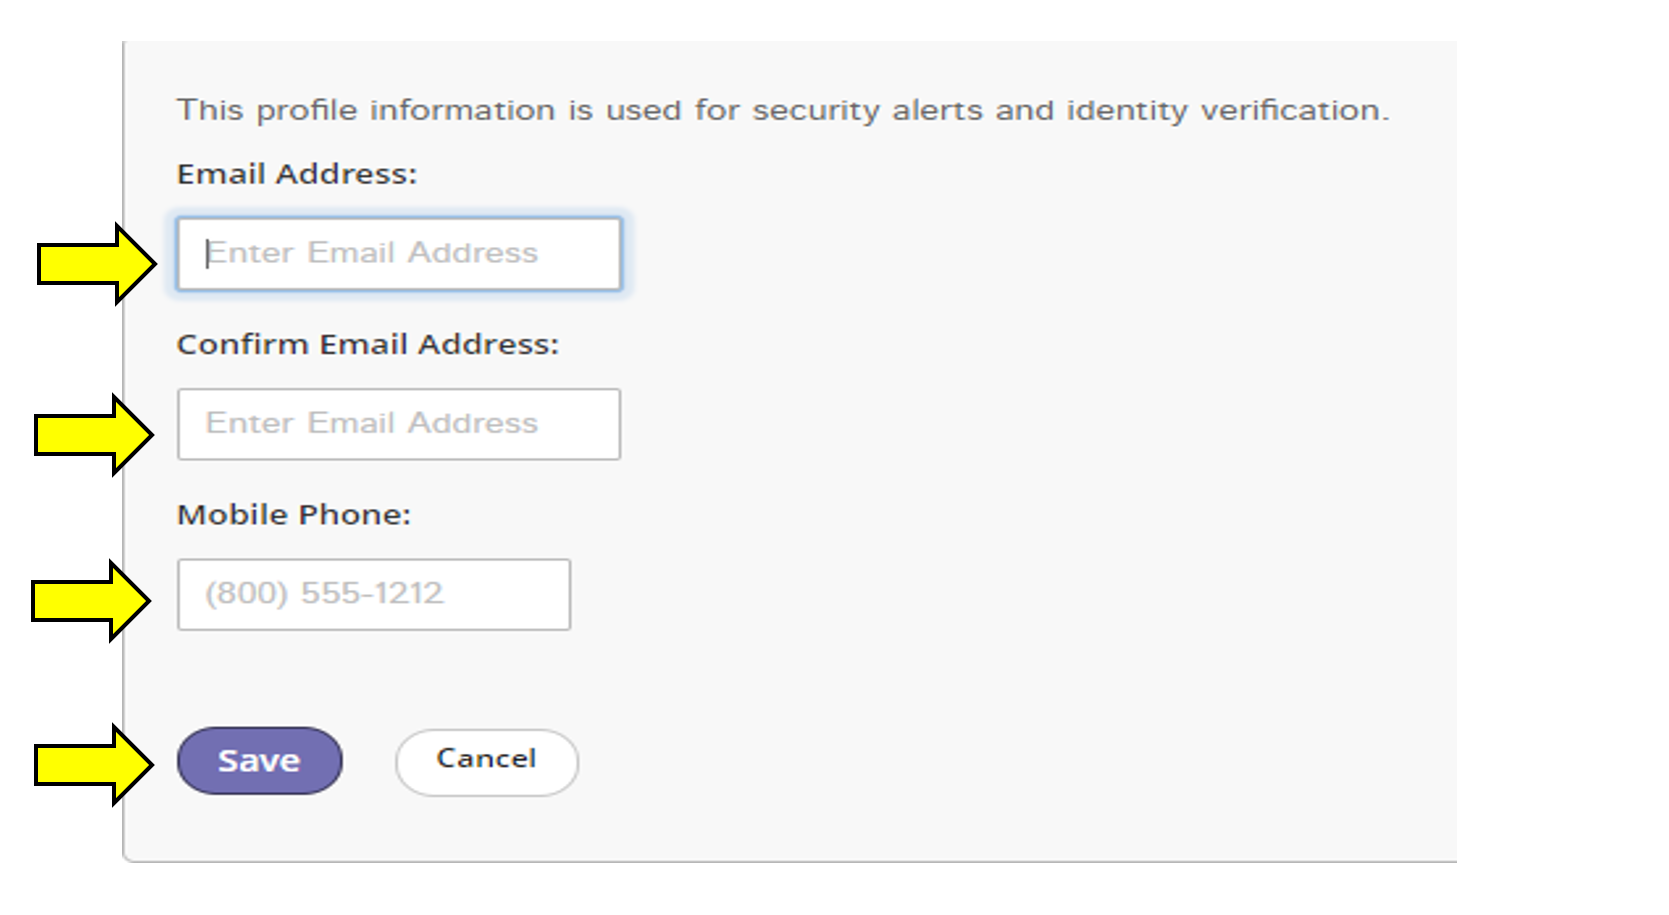The height and width of the screenshot is (915, 1669).
Task: Click the word "security" in the description
Action: pyautogui.click(x=815, y=110)
